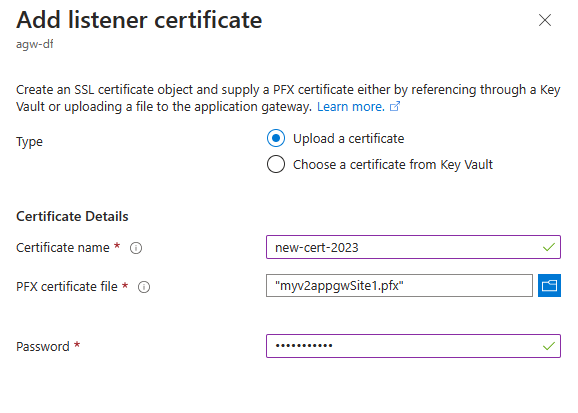Click the PFX certificate file label text
Viewport: 578px width, 413px height.
click(67, 287)
